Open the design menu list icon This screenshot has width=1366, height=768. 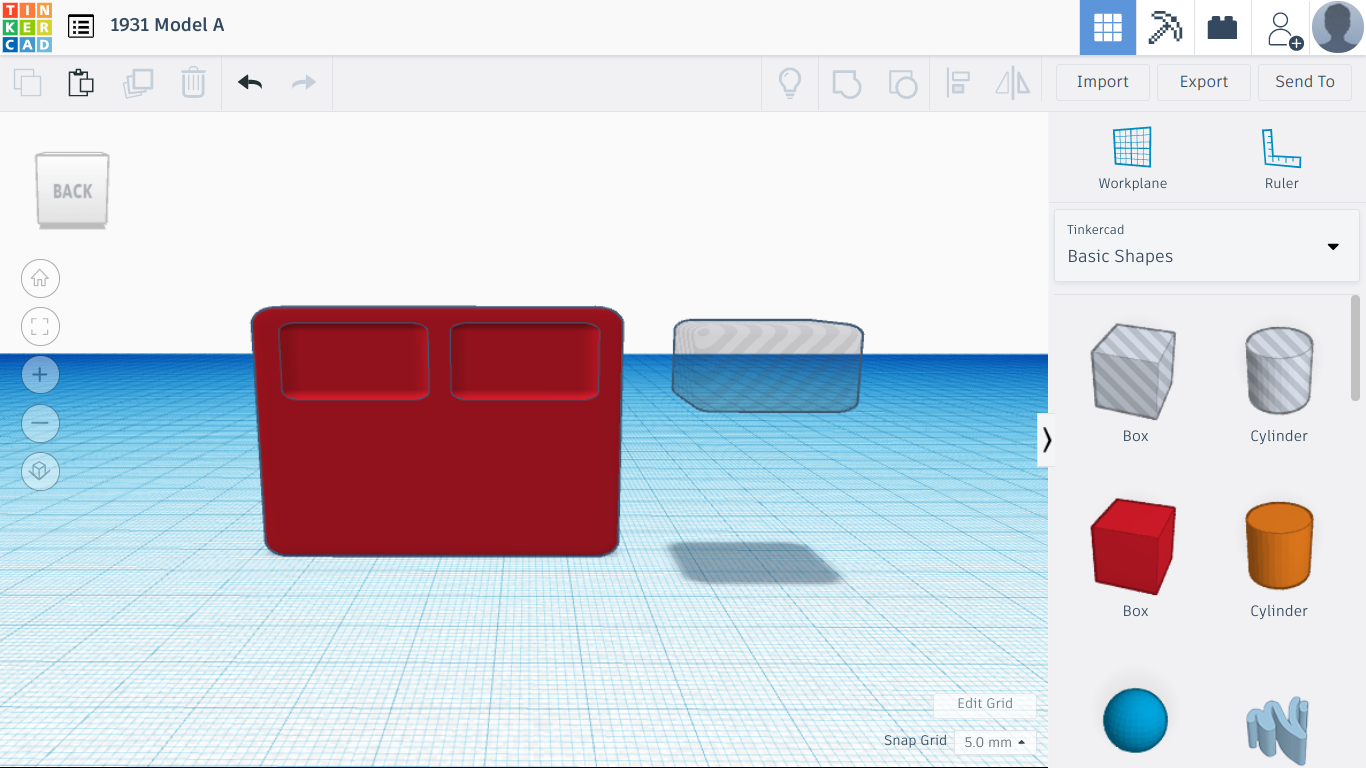(81, 27)
